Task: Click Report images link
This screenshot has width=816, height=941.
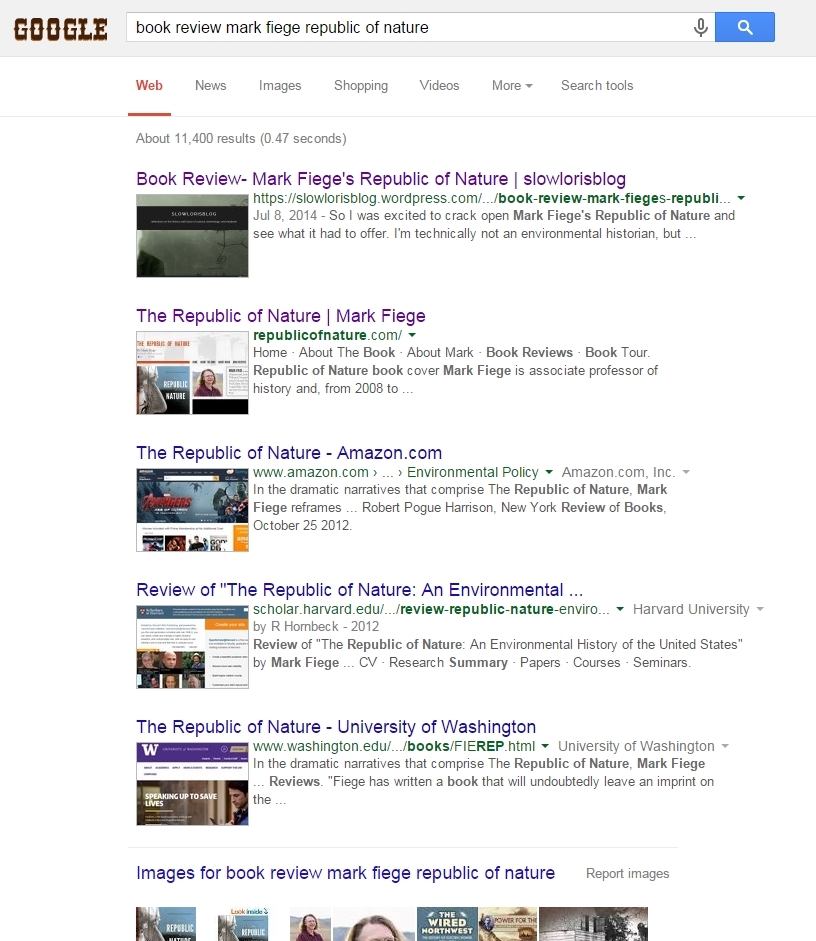Action: [627, 874]
